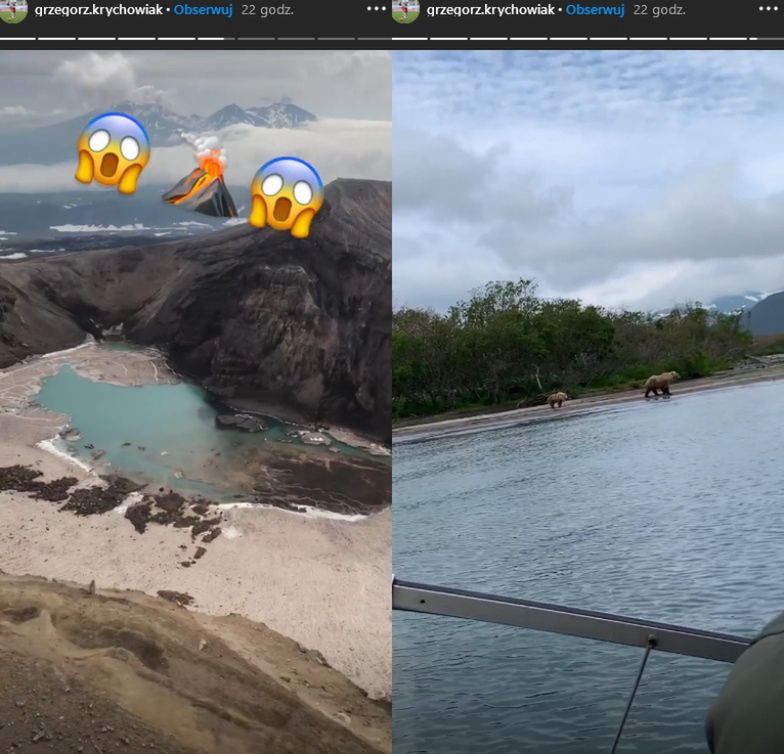Follow via Obserwuj in the bears story
784x754 pixels.
click(595, 10)
